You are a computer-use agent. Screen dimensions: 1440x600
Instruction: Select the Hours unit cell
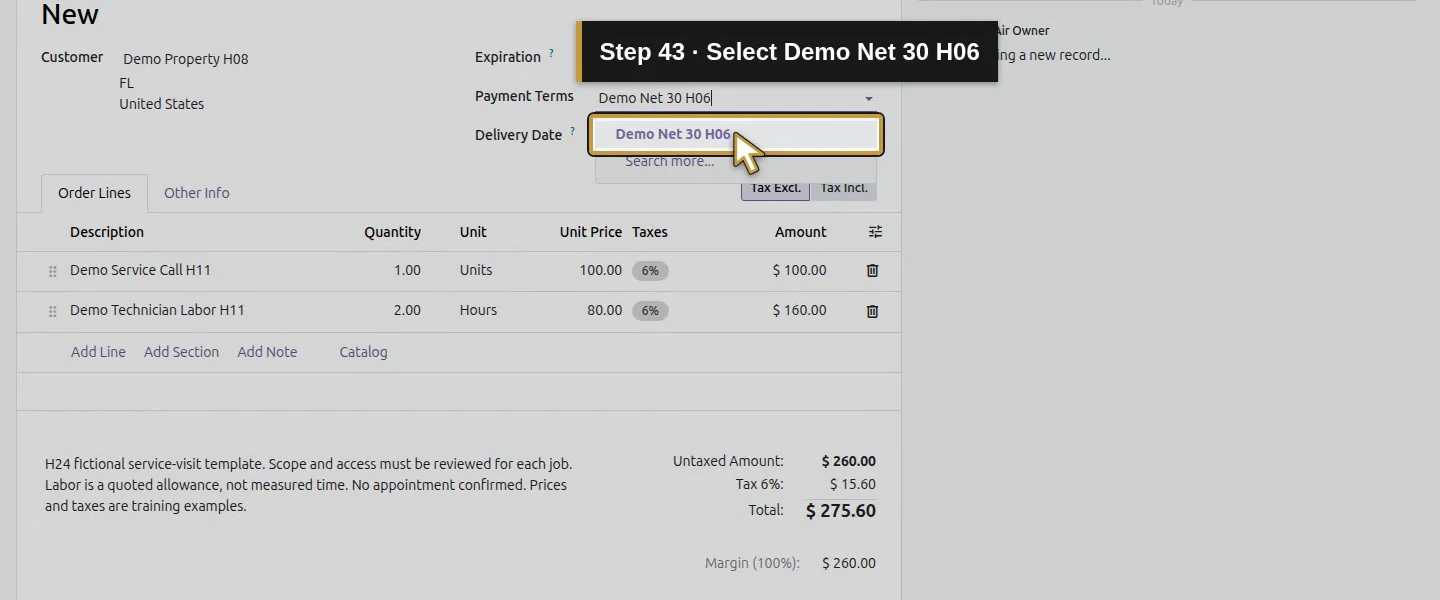[478, 310]
